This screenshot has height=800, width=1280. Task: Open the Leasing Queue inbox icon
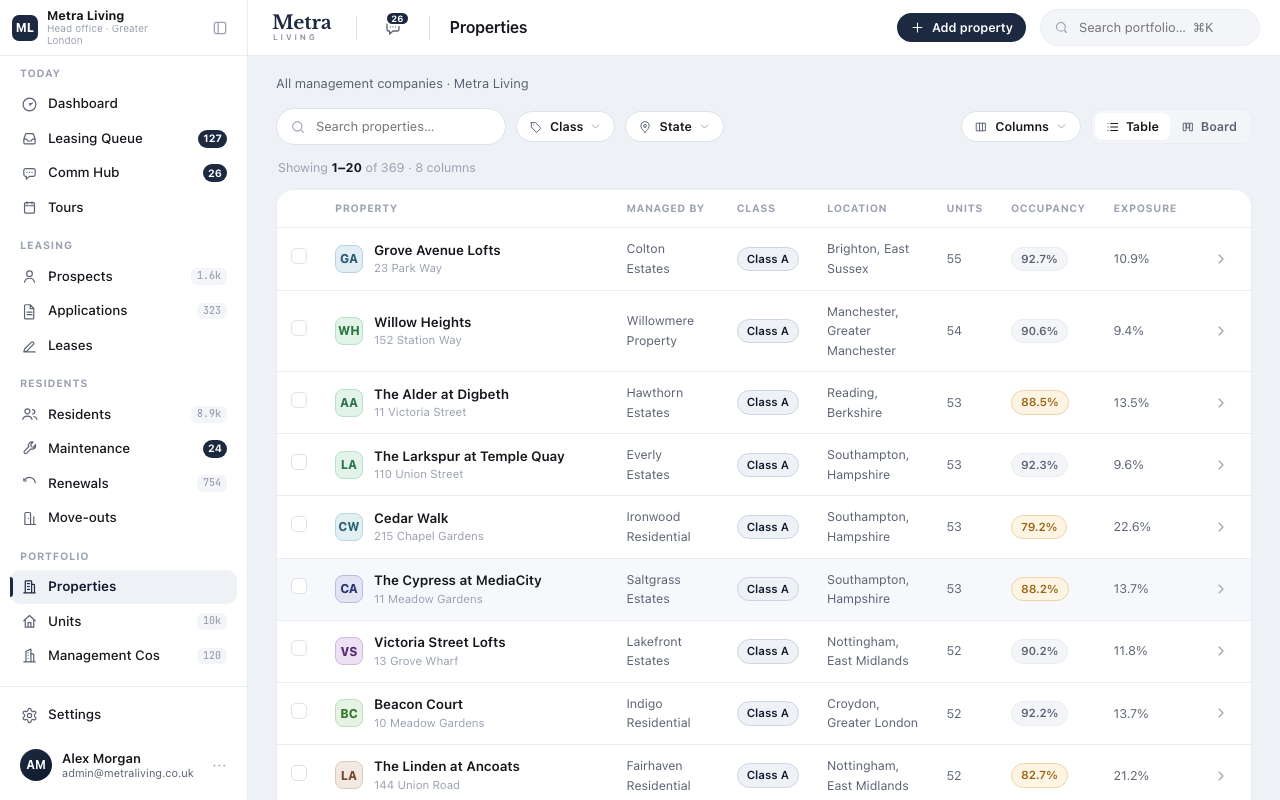click(29, 139)
